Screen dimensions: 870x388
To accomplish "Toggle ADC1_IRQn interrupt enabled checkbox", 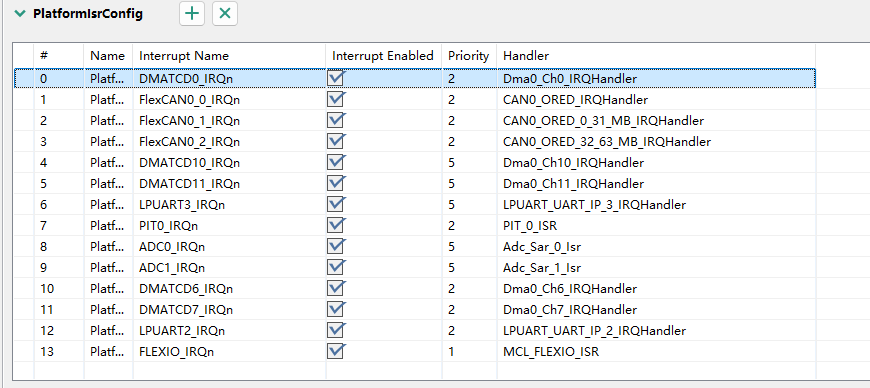I will click(x=336, y=268).
